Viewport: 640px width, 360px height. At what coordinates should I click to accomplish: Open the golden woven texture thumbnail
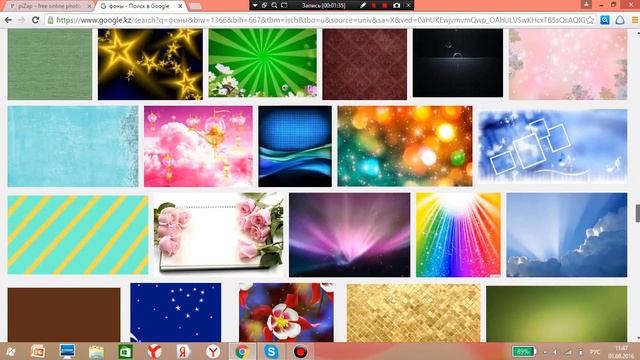pos(413,313)
